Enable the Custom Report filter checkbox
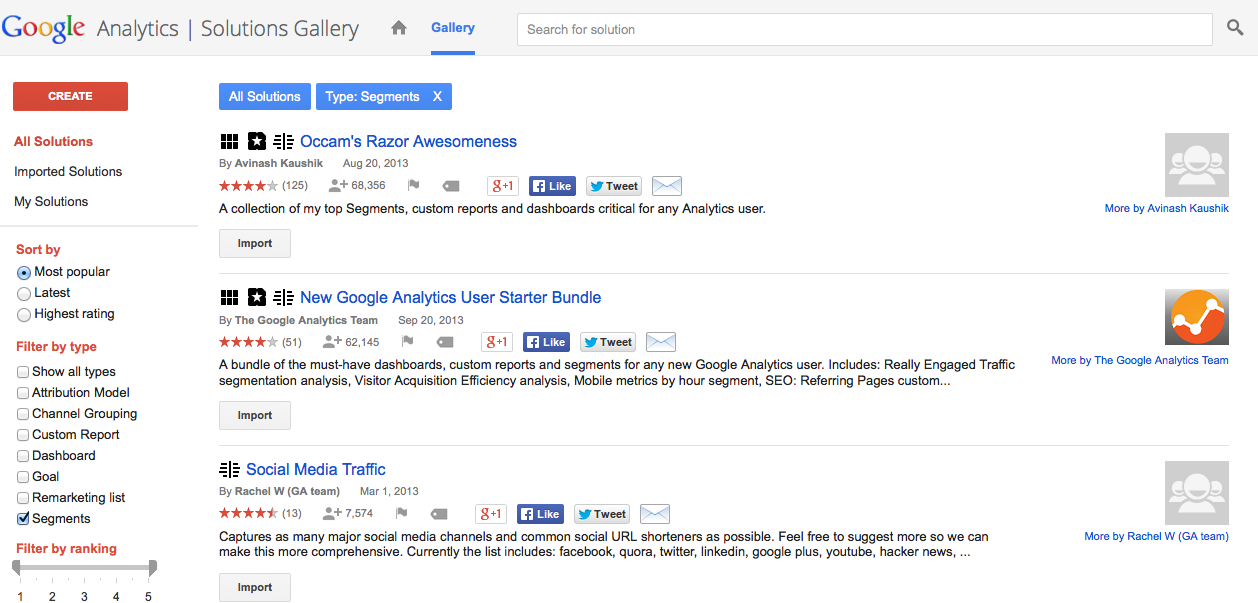The image size is (1258, 603). 23,435
